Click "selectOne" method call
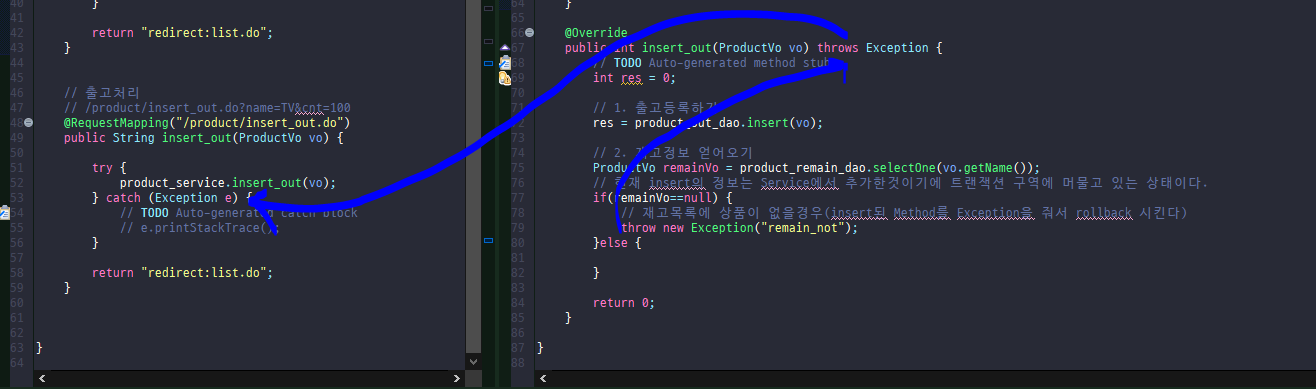This screenshot has height=389, width=1316. 904,168
